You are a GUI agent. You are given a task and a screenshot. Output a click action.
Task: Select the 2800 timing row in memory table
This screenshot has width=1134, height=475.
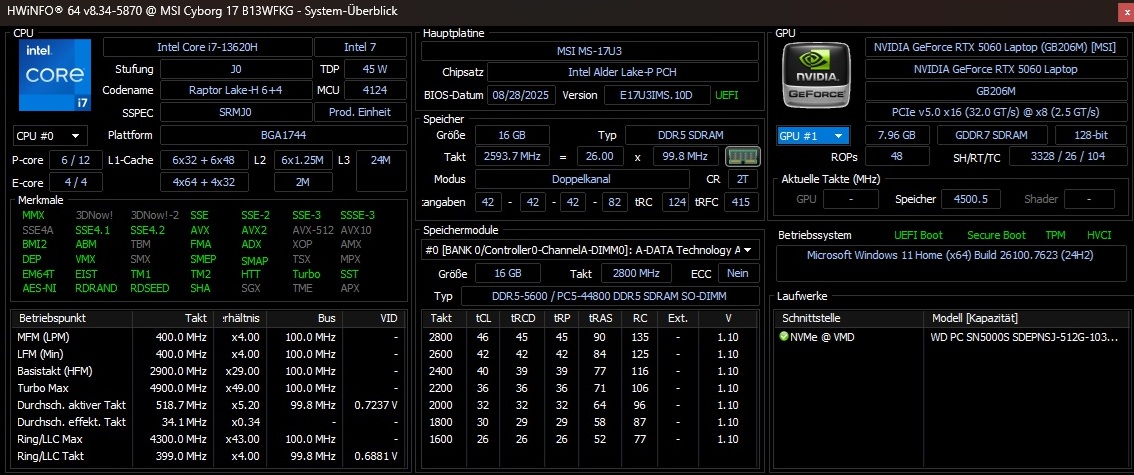click(590, 337)
